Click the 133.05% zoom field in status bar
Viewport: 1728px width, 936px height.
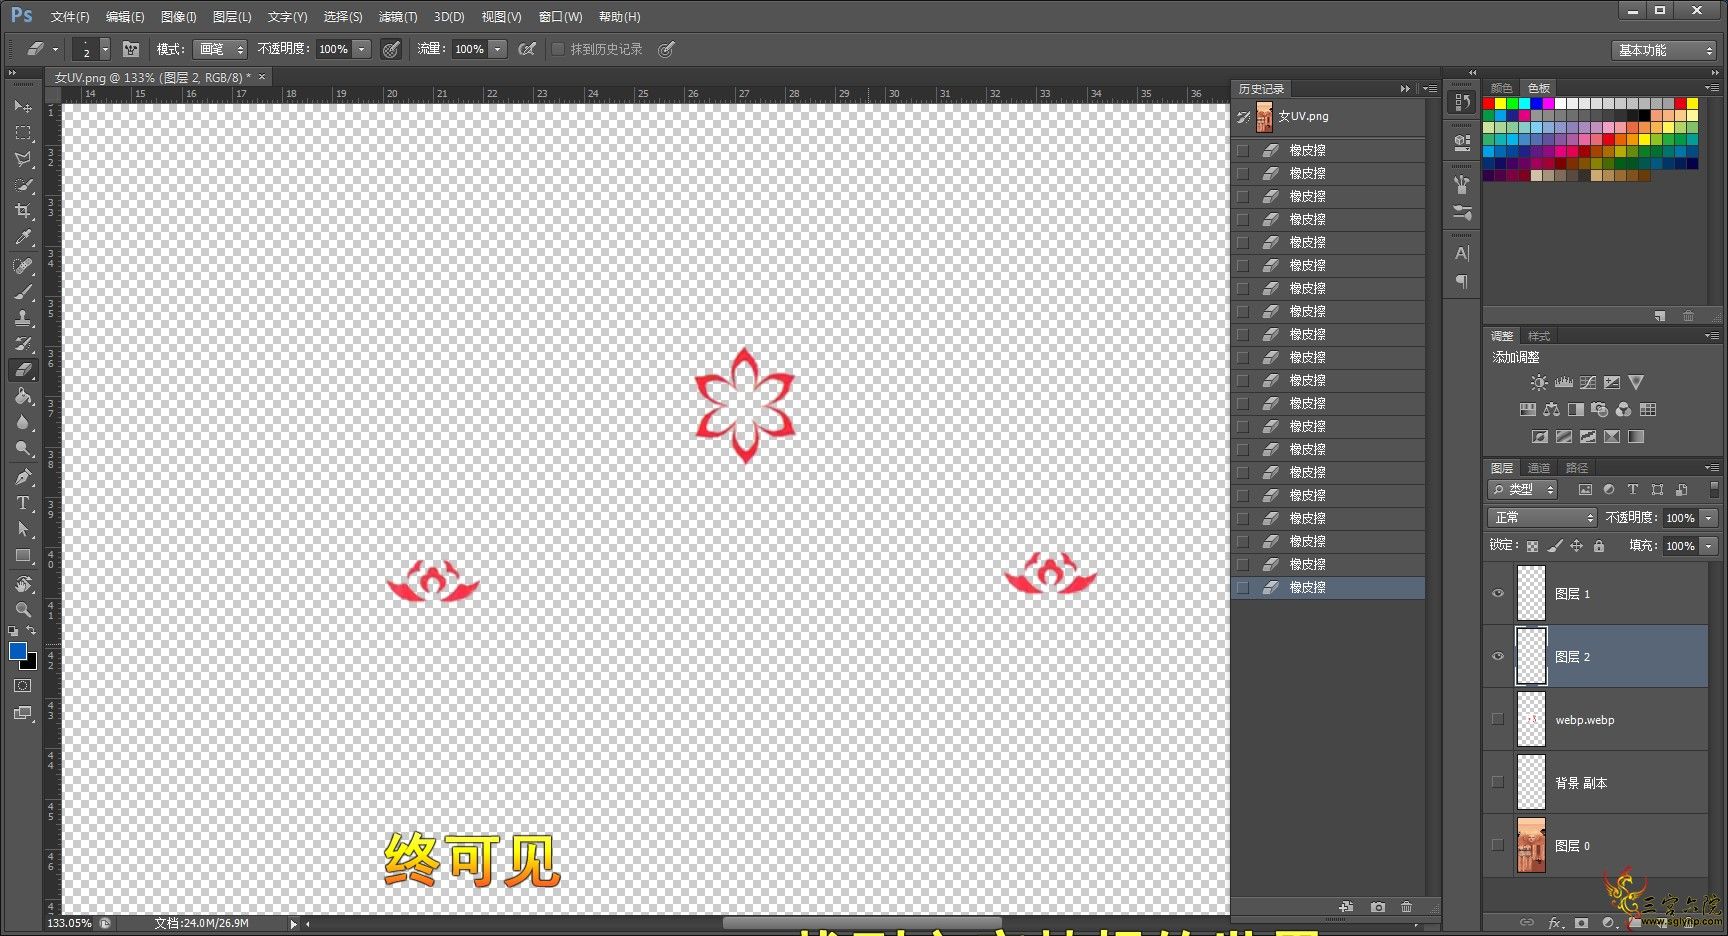(x=69, y=923)
